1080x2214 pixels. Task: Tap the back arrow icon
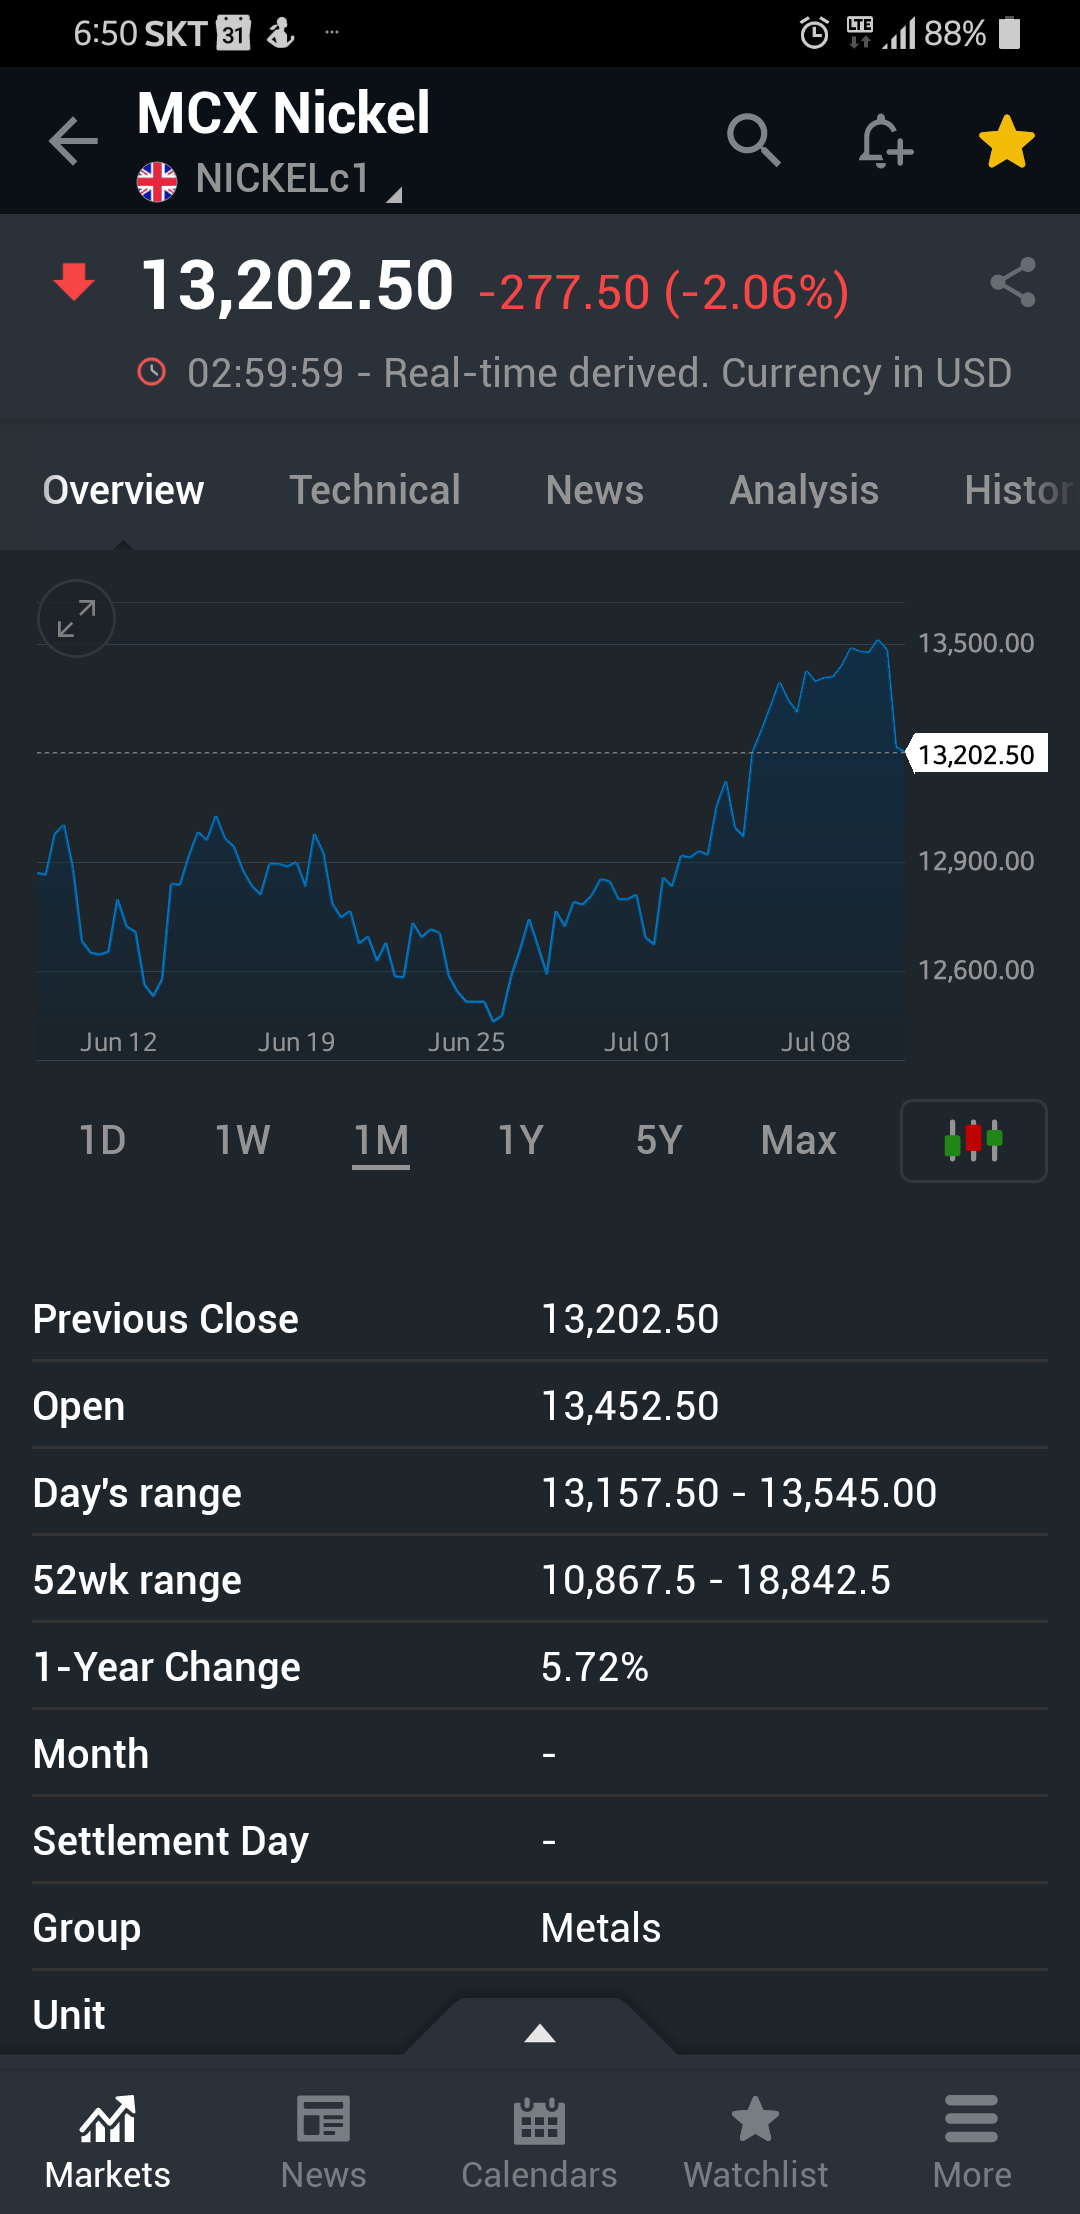tap(73, 140)
